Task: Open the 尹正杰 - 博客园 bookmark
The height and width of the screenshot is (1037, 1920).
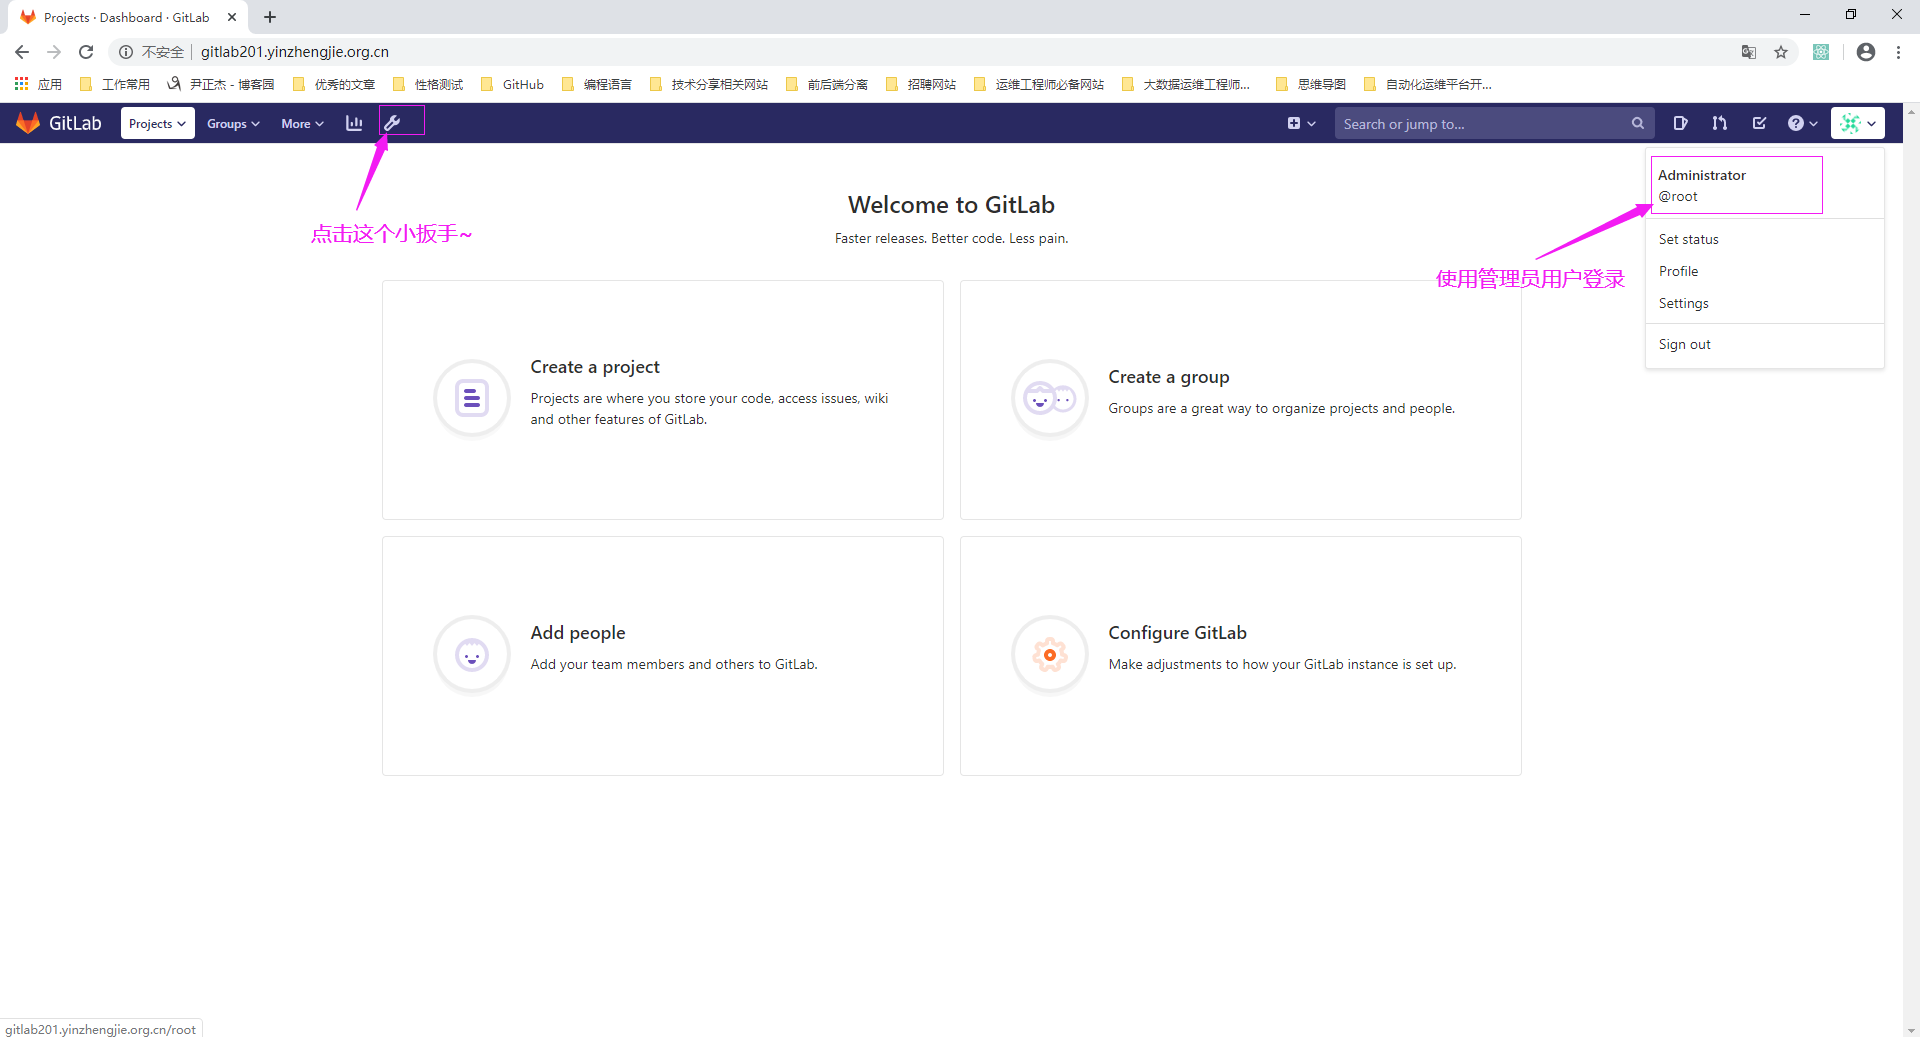Action: click(221, 84)
